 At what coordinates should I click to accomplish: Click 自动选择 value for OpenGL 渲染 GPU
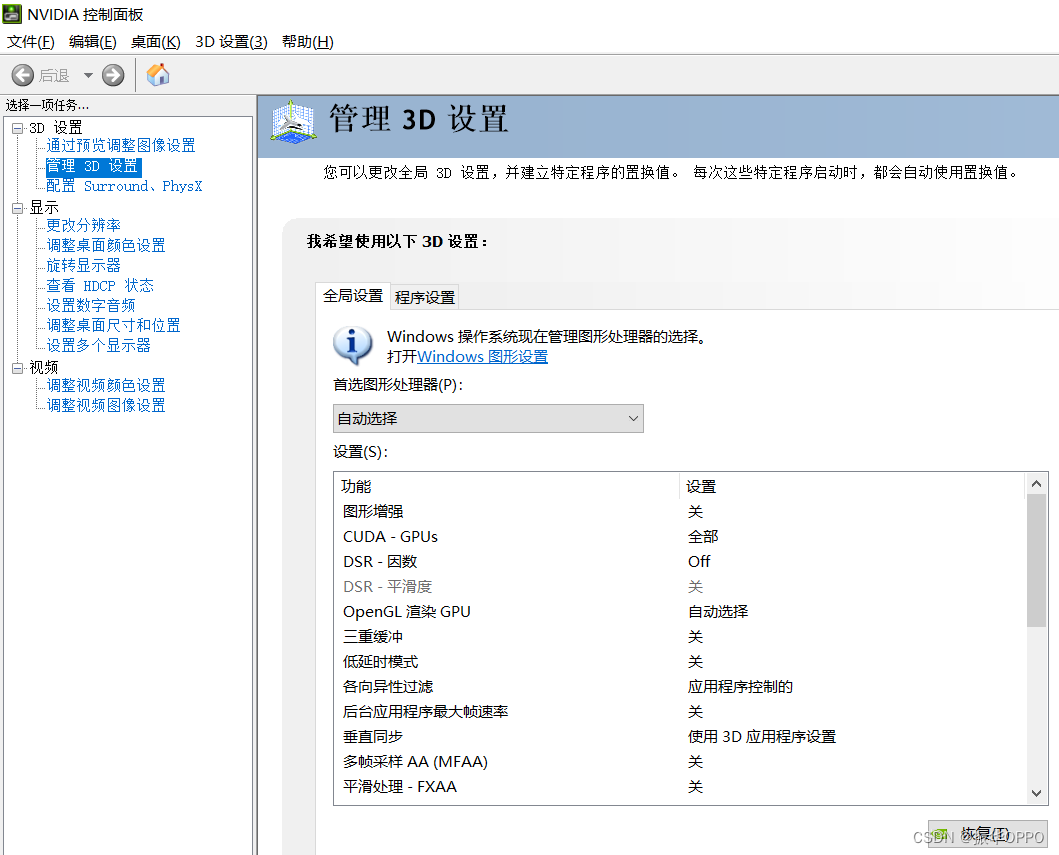click(x=718, y=612)
